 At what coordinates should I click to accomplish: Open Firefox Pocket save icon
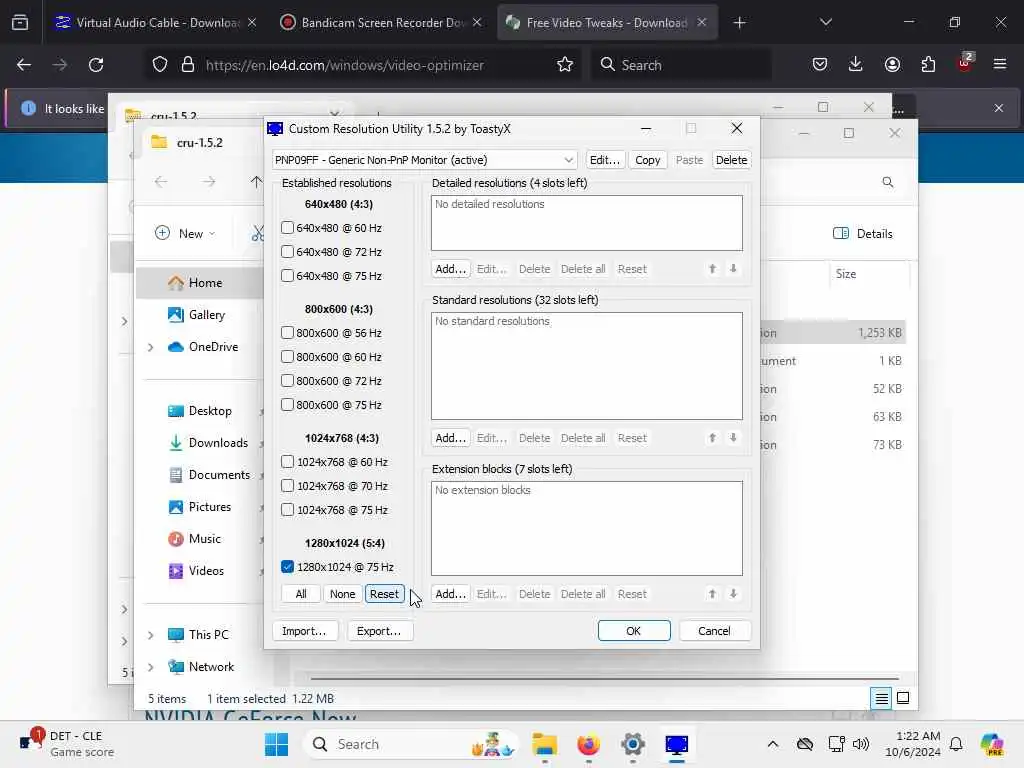pos(820,65)
